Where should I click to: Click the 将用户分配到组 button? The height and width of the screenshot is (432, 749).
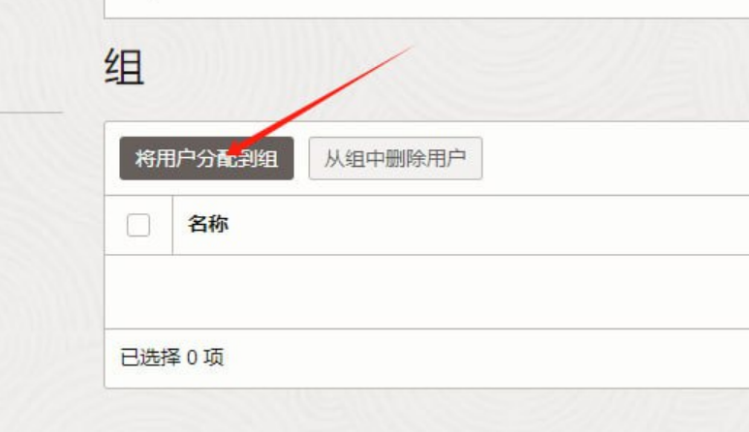click(206, 158)
